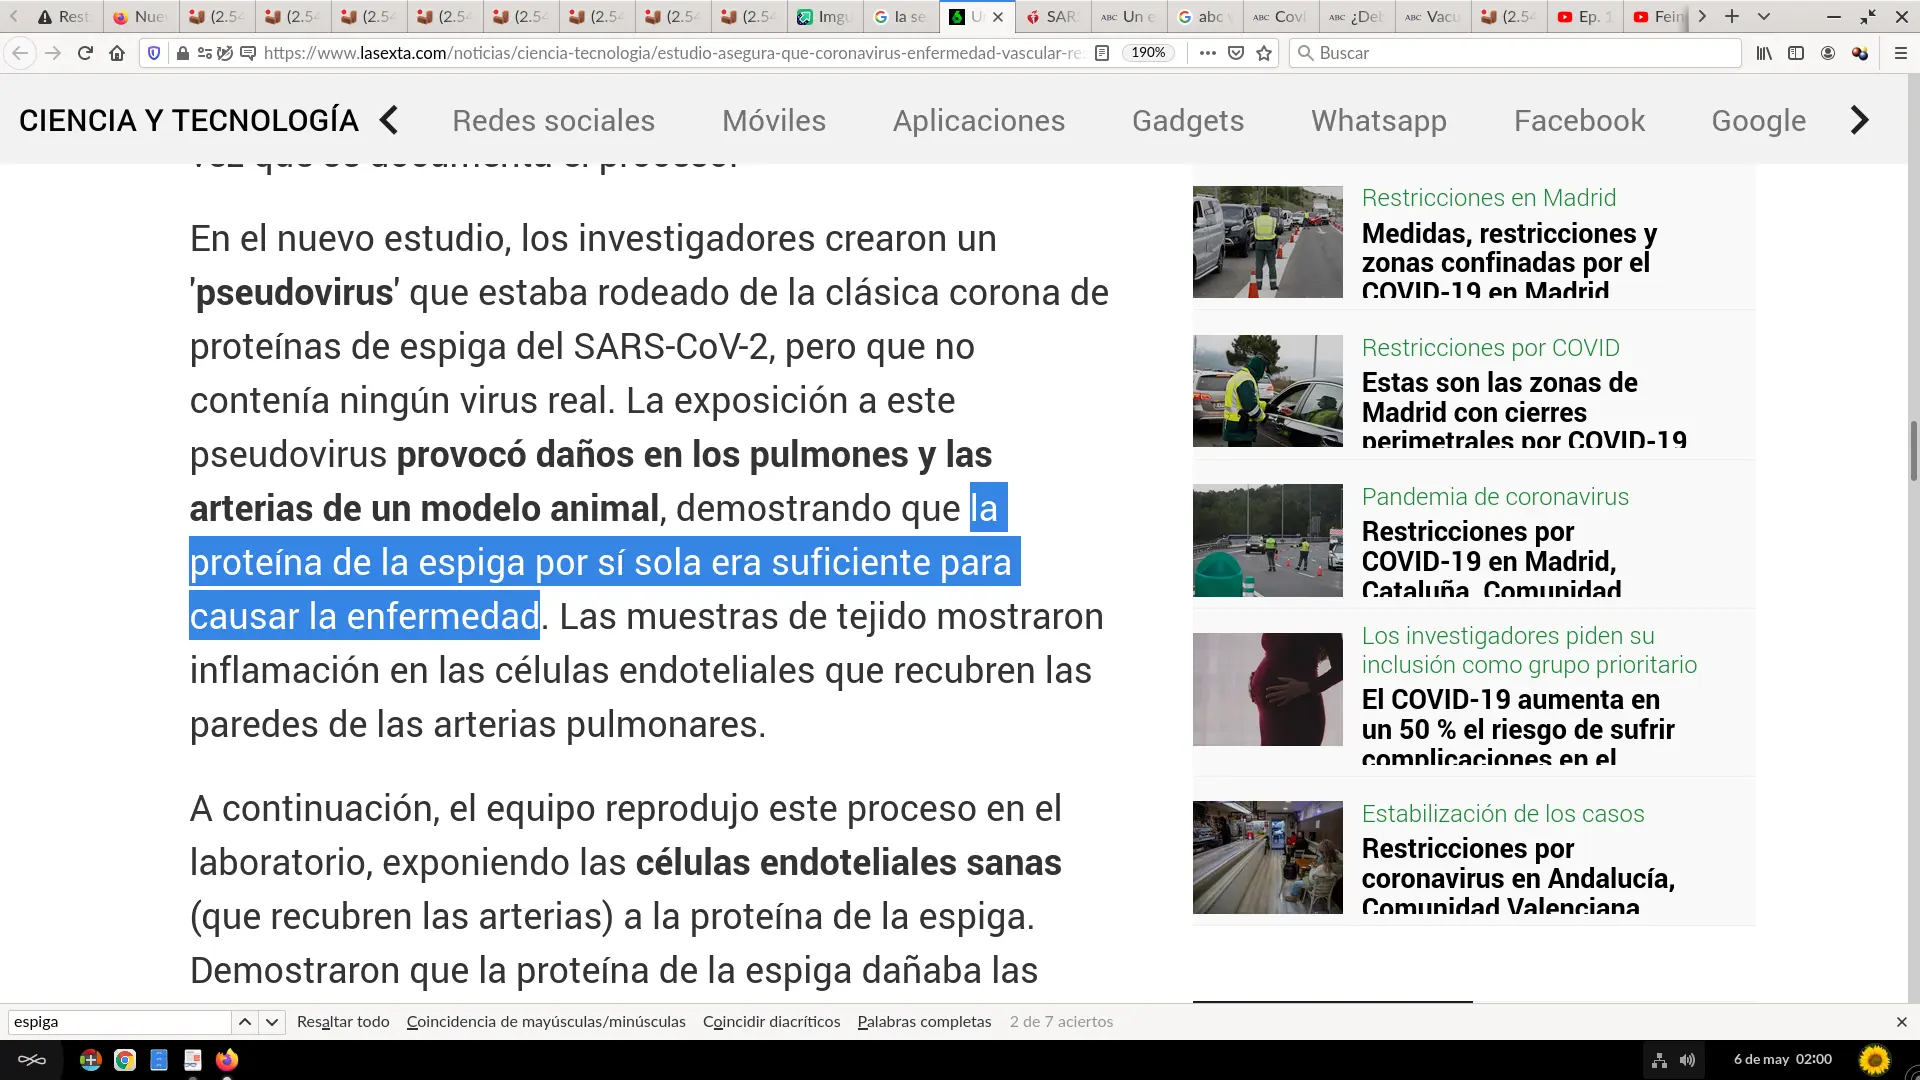Open the Aplicaciones section
Image resolution: width=1920 pixels, height=1080 pixels.
[979, 120]
